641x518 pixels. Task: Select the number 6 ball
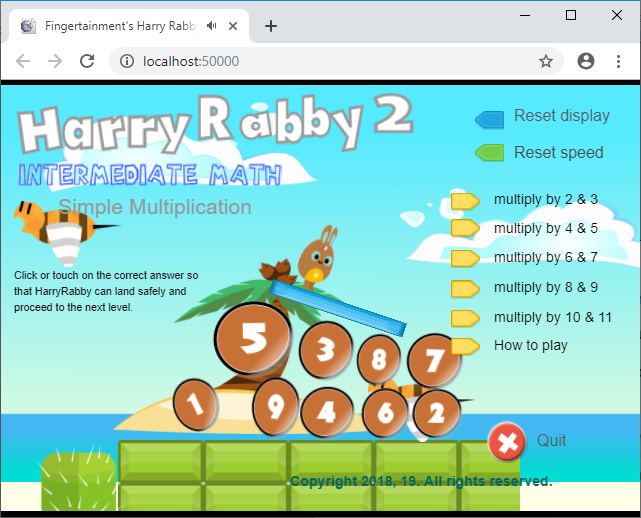[x=385, y=413]
